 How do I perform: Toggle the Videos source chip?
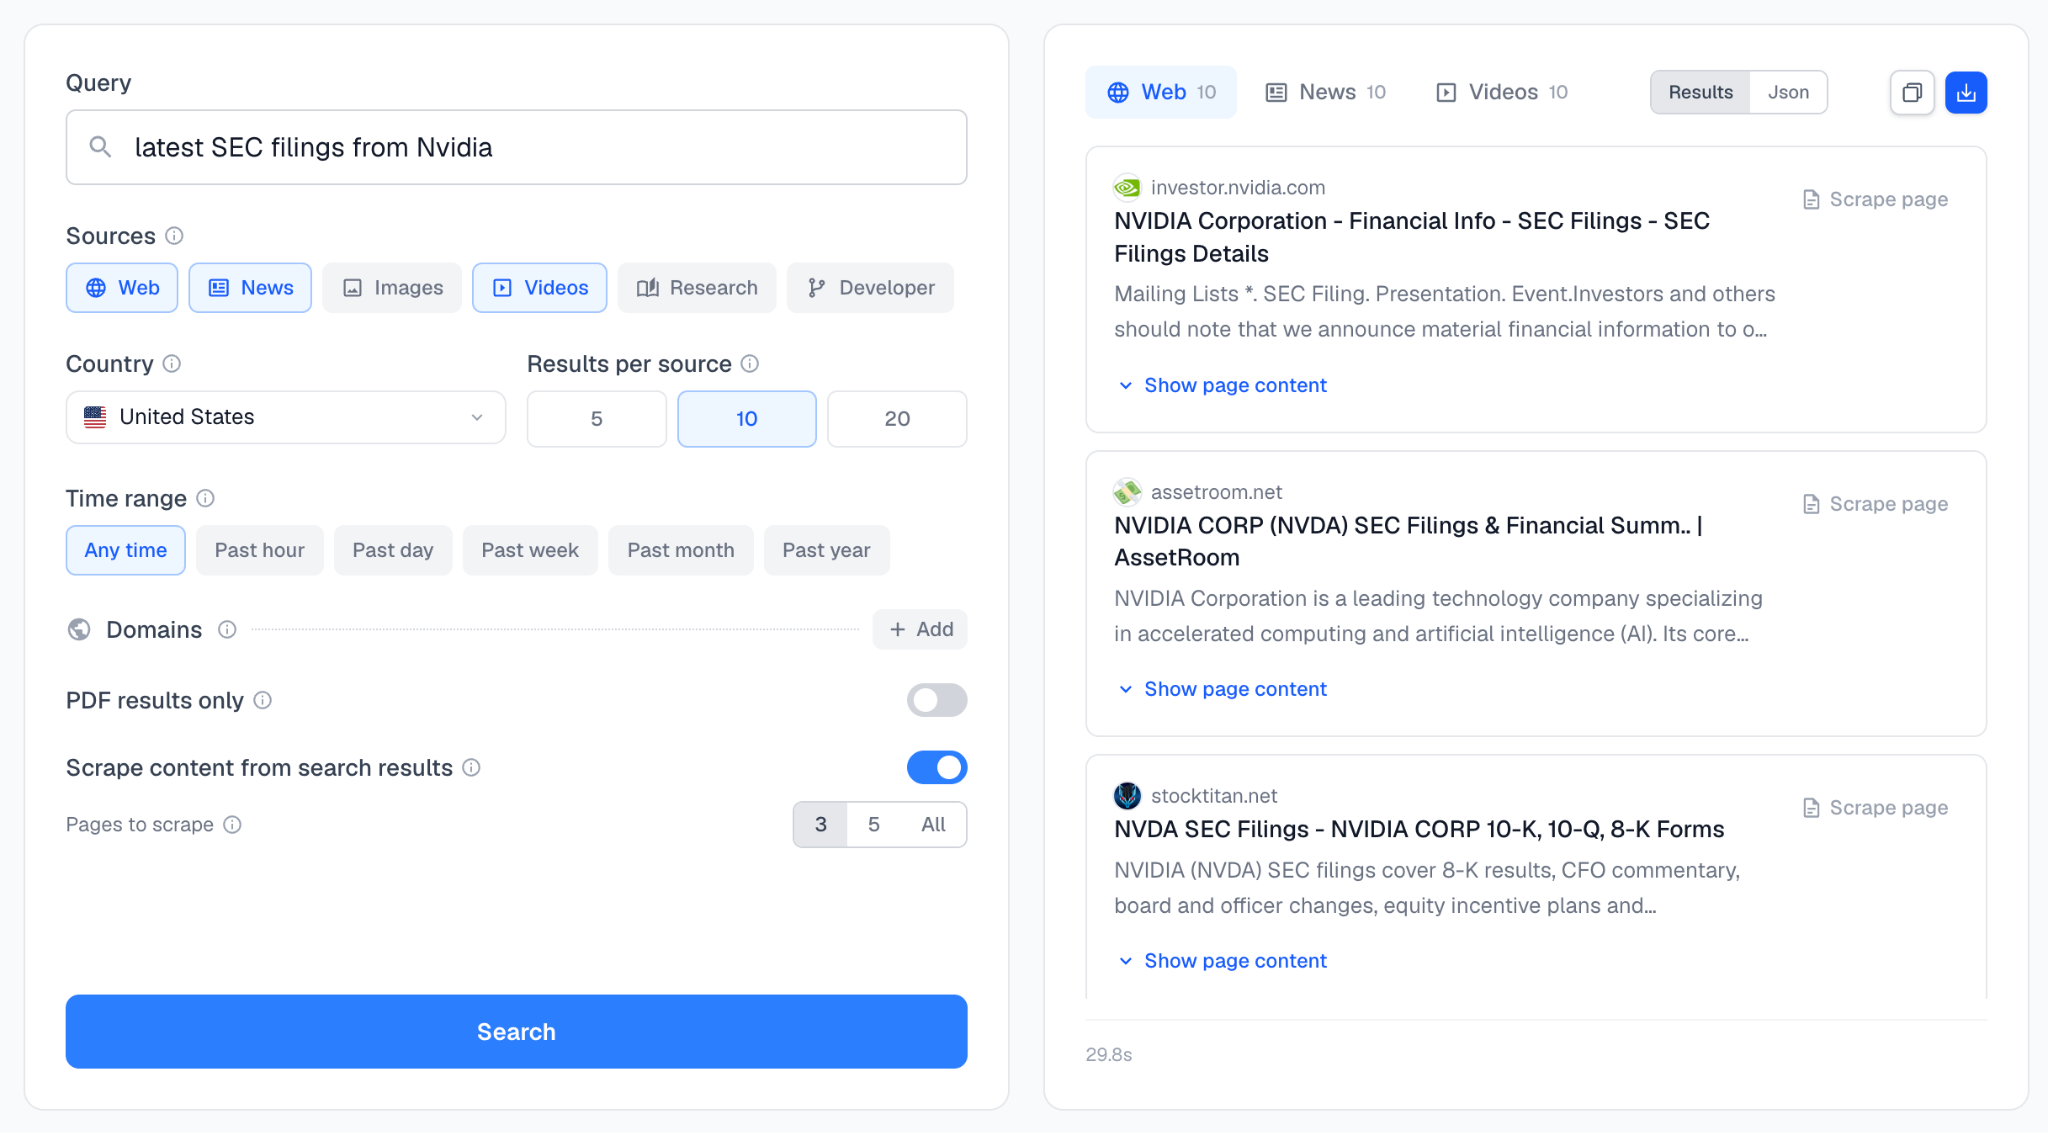(x=540, y=288)
